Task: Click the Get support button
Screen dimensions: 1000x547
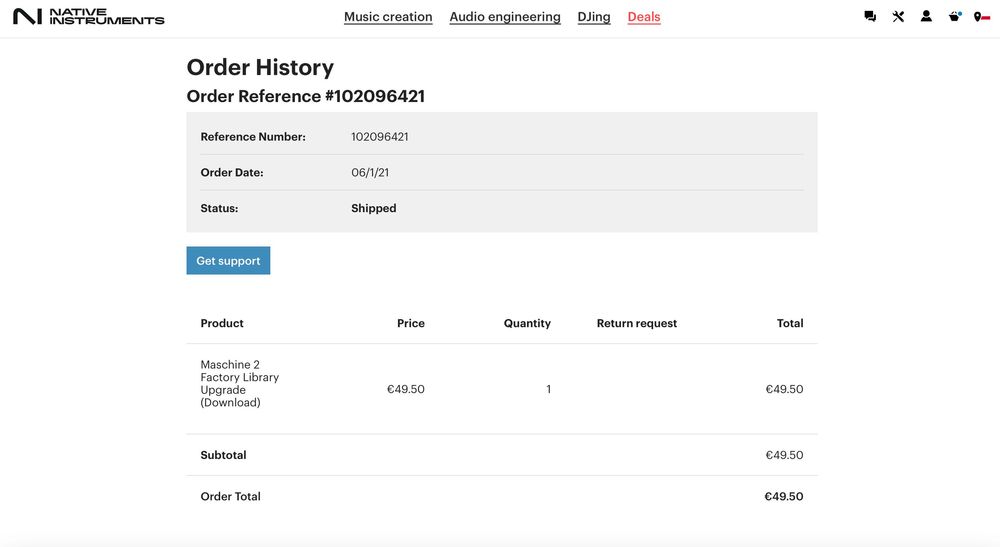Action: 228,261
